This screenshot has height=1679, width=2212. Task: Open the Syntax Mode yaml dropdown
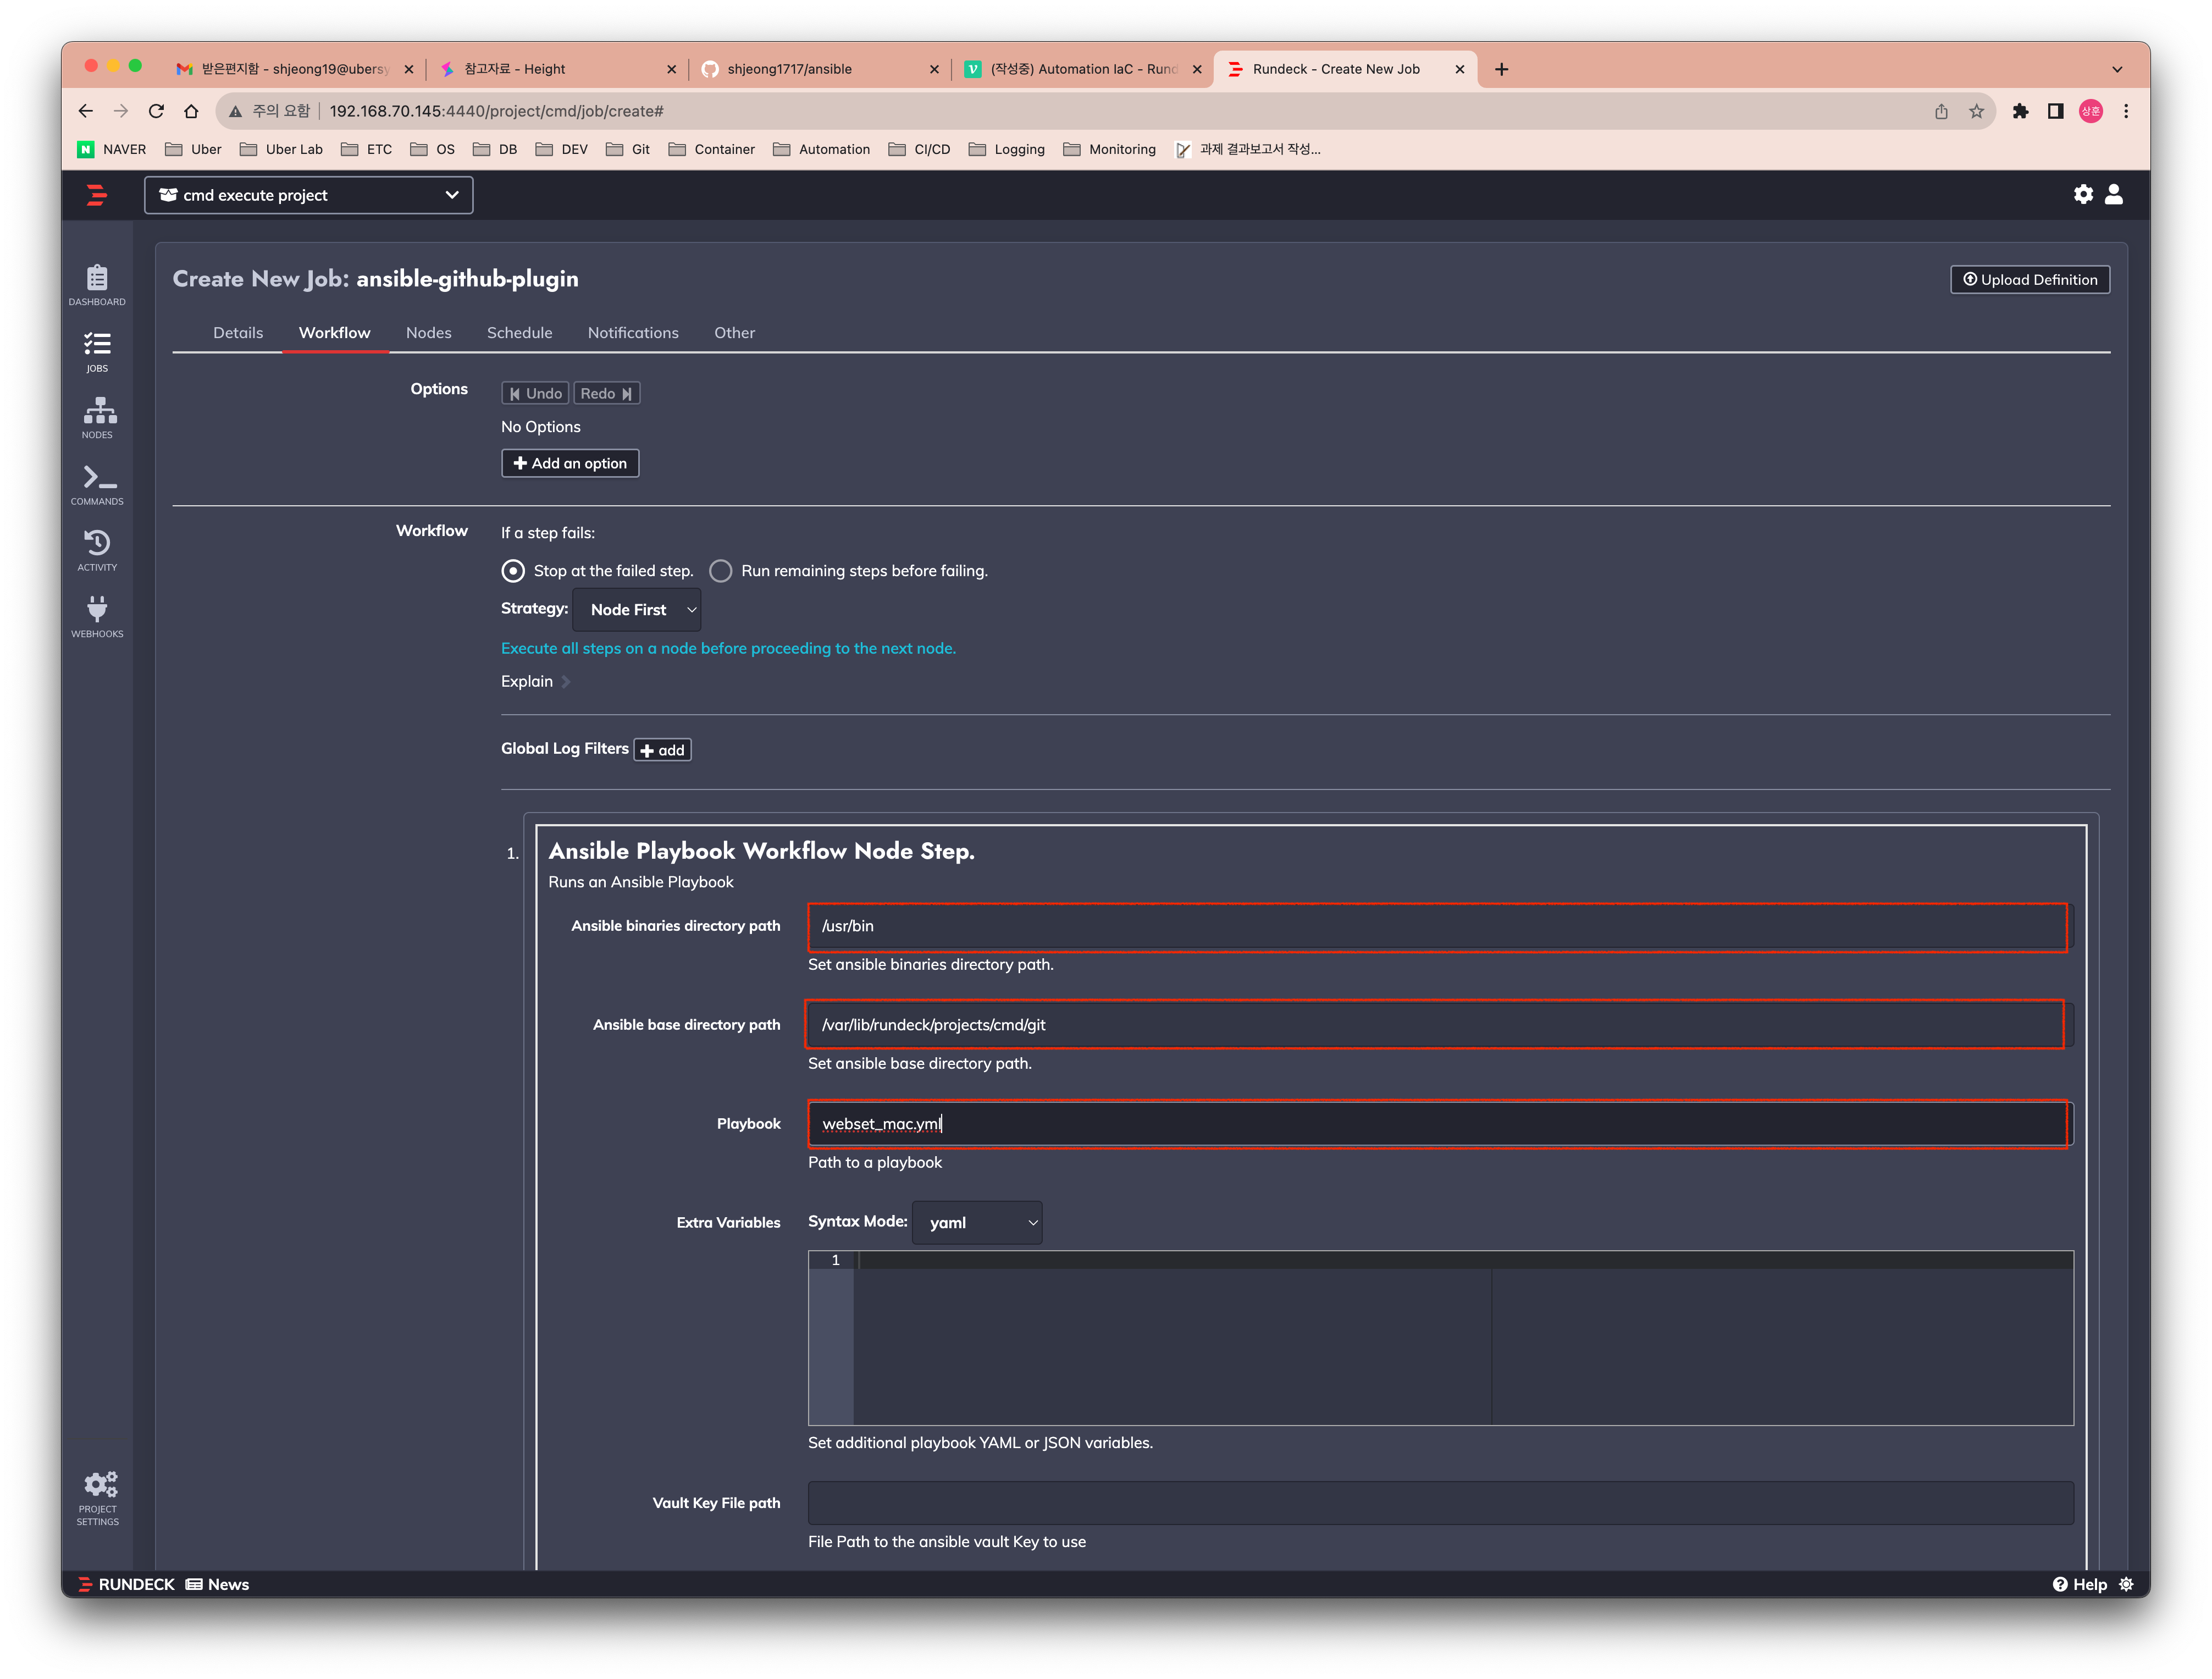(977, 1223)
